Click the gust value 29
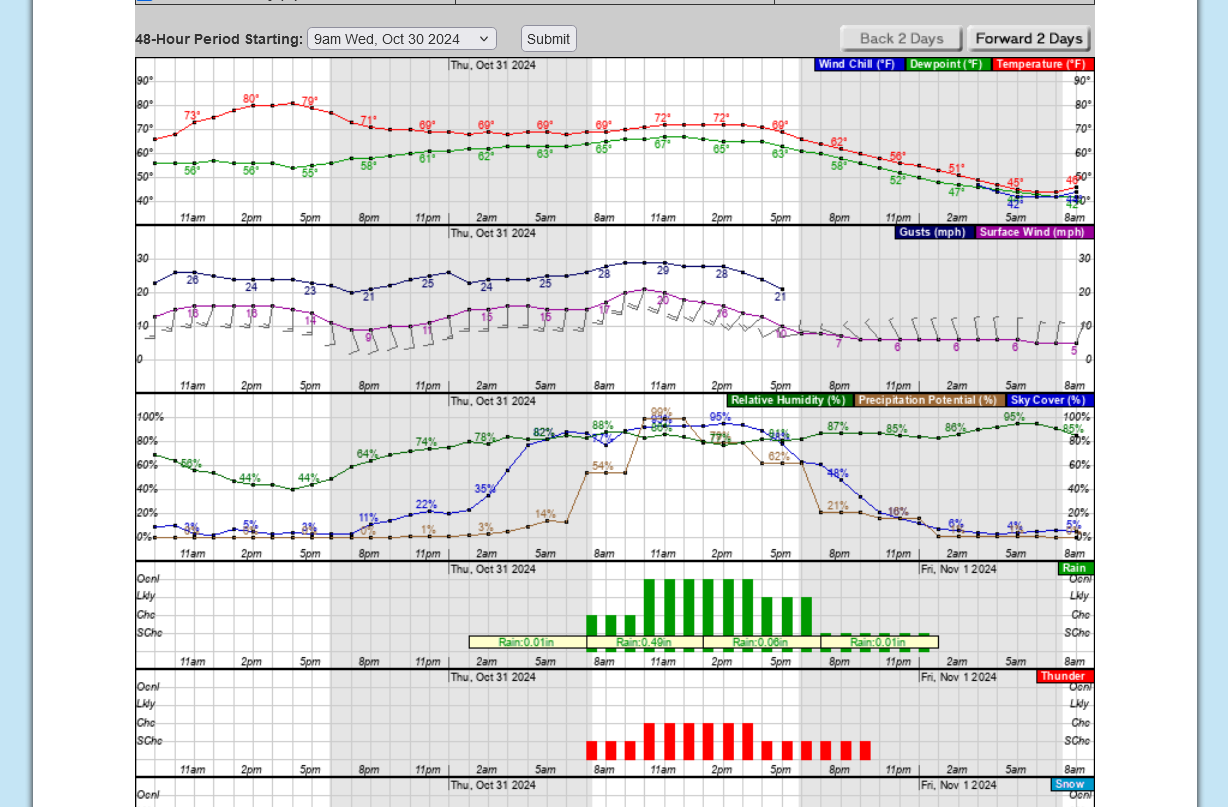 [x=662, y=270]
